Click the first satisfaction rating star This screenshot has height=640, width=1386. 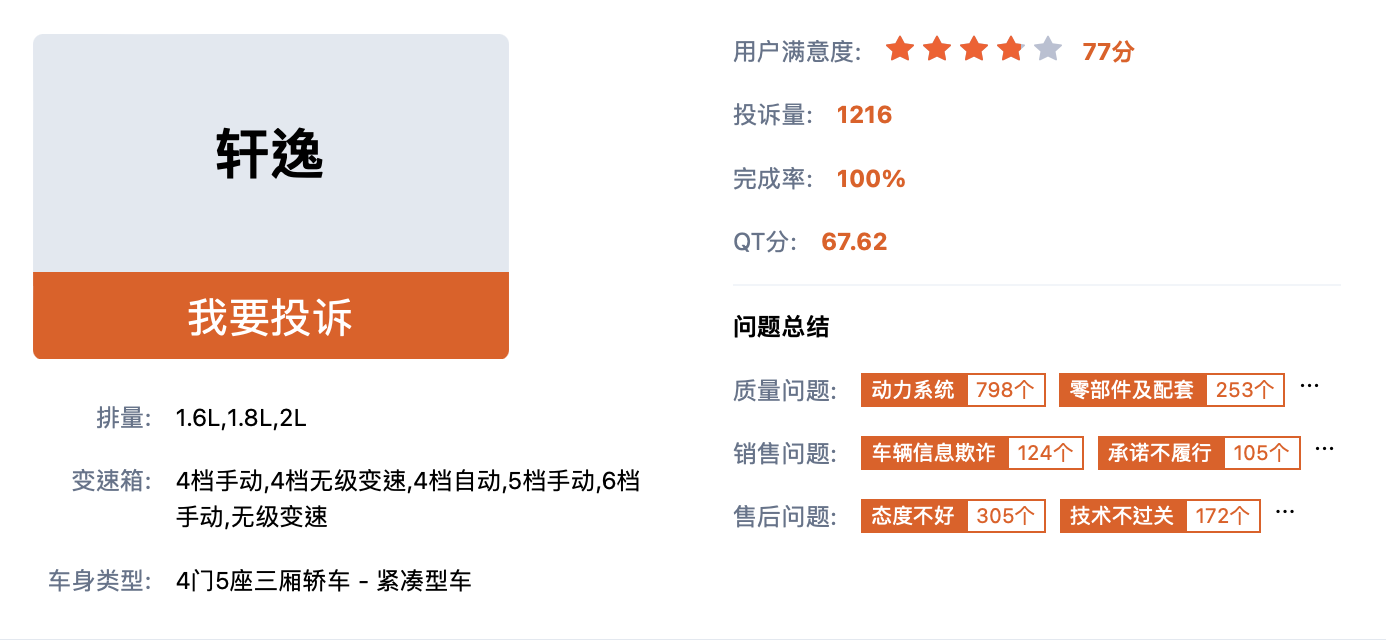tap(900, 49)
